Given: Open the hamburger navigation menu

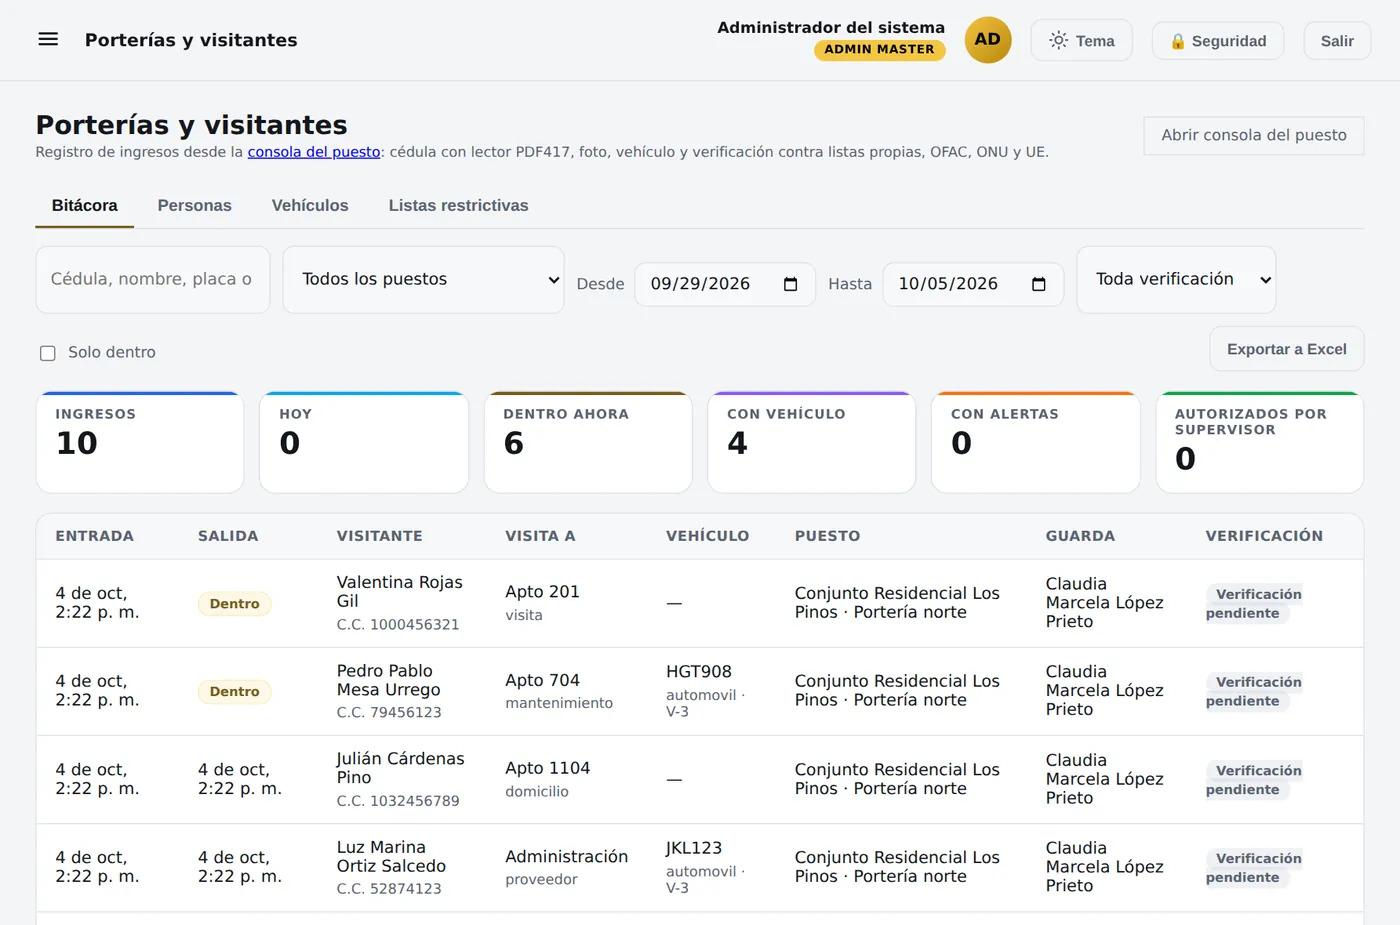Looking at the screenshot, I should pyautogui.click(x=48, y=39).
